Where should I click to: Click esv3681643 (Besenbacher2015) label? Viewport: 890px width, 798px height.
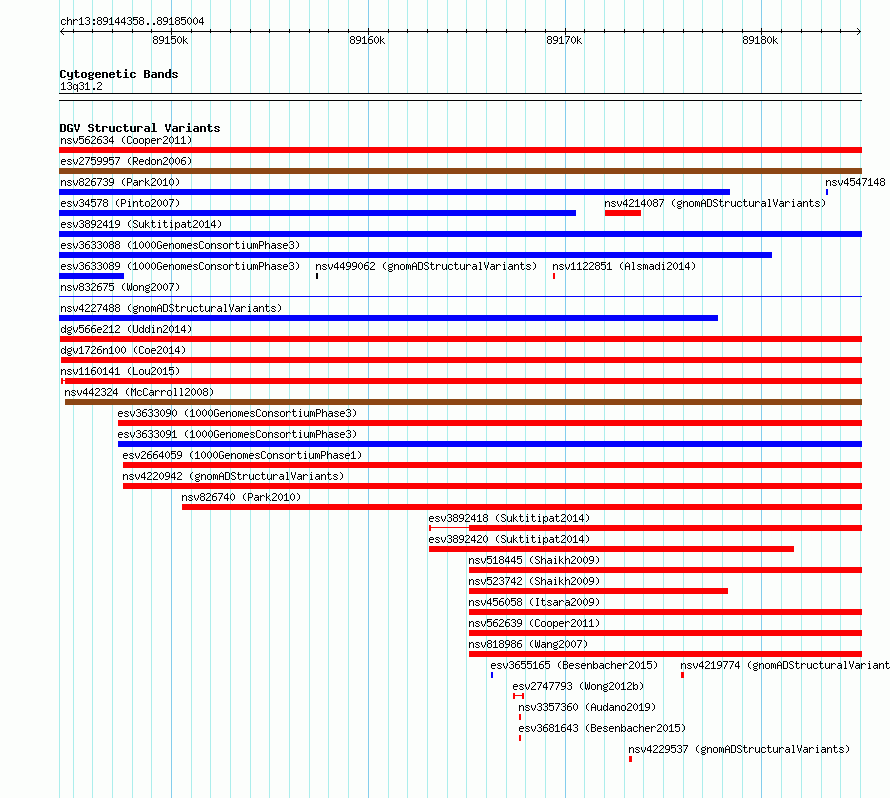click(x=602, y=728)
